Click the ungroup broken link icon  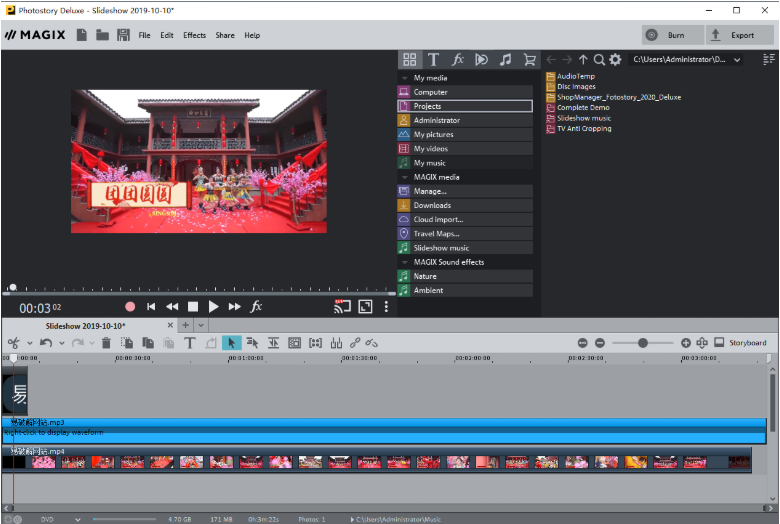[372, 343]
